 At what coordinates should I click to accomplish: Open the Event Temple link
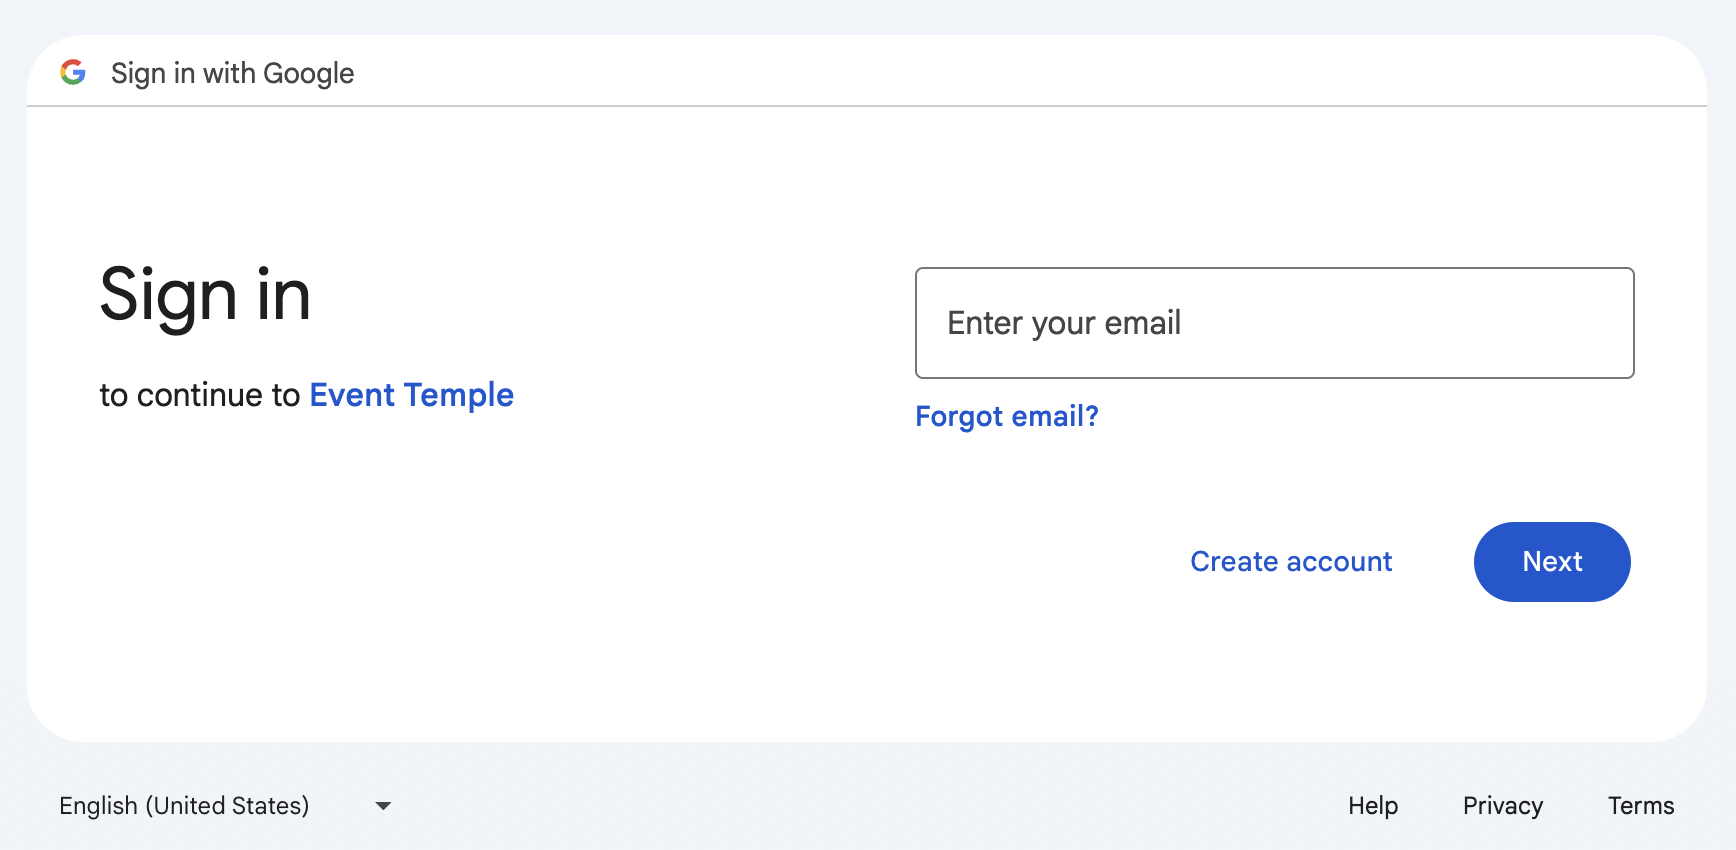[411, 395]
